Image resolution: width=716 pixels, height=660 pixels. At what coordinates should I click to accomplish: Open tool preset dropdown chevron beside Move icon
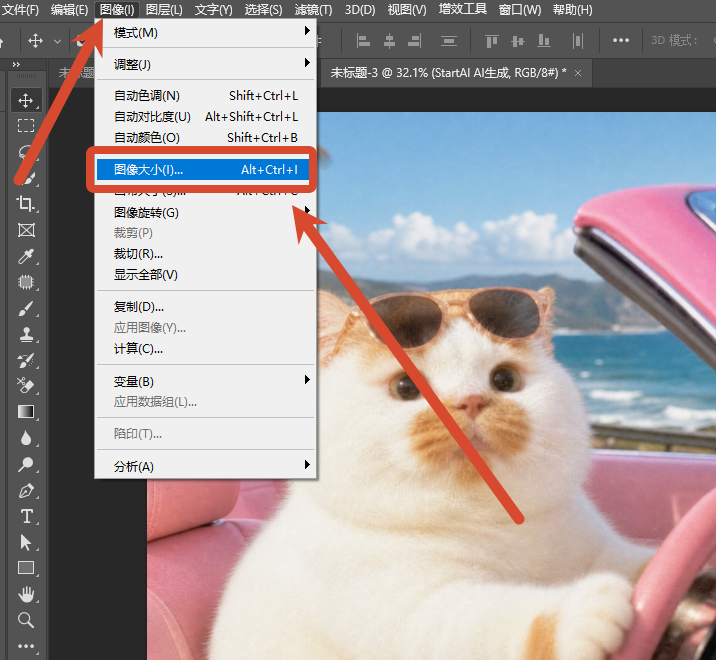coord(58,42)
